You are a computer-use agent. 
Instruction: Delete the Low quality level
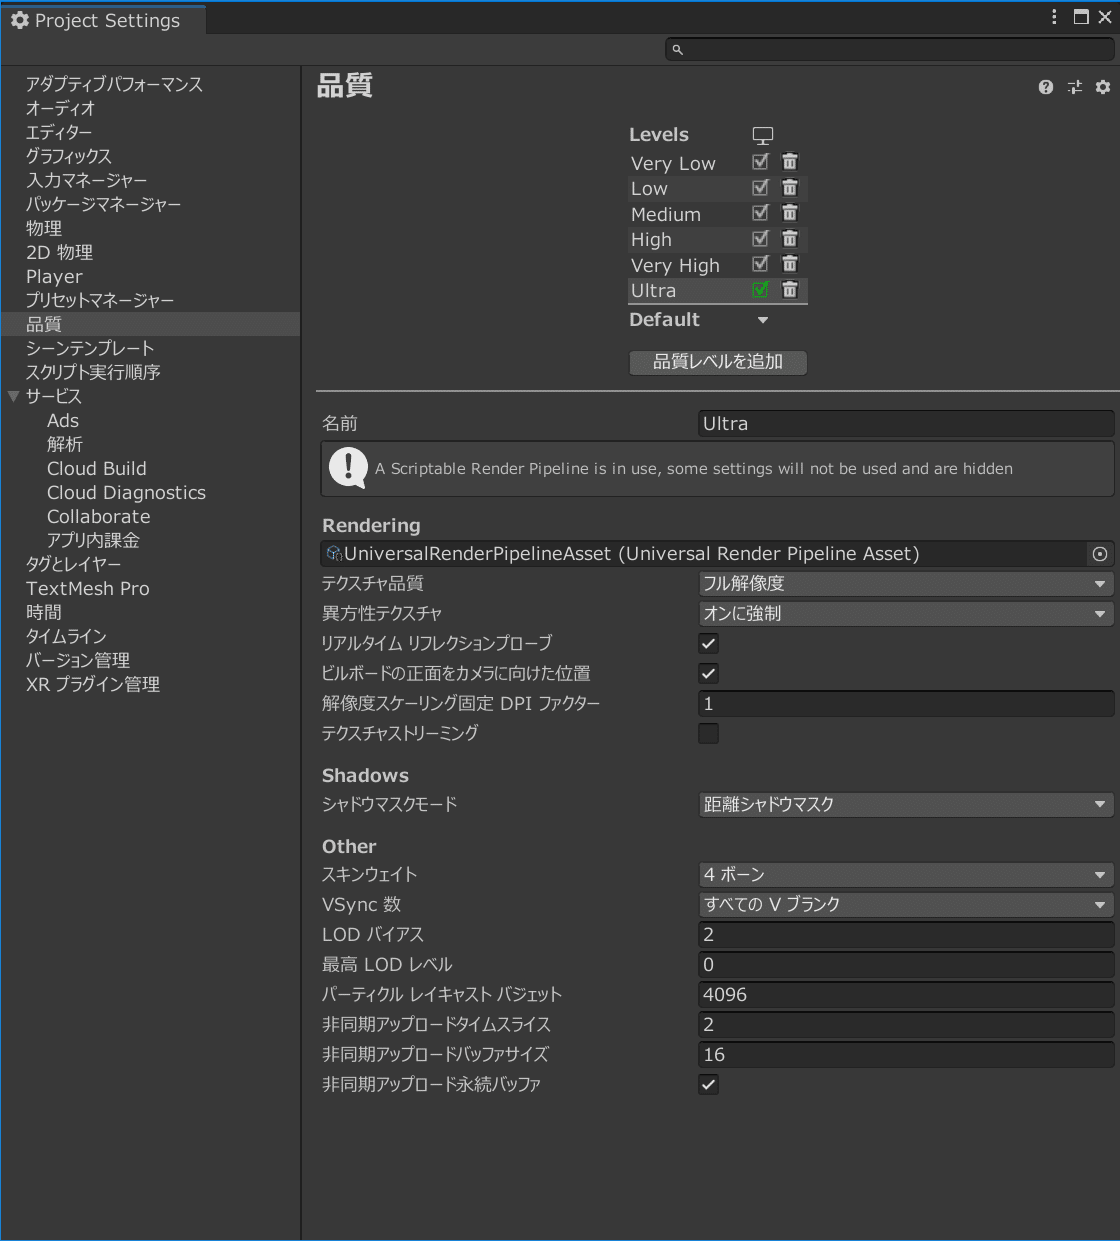tap(790, 188)
